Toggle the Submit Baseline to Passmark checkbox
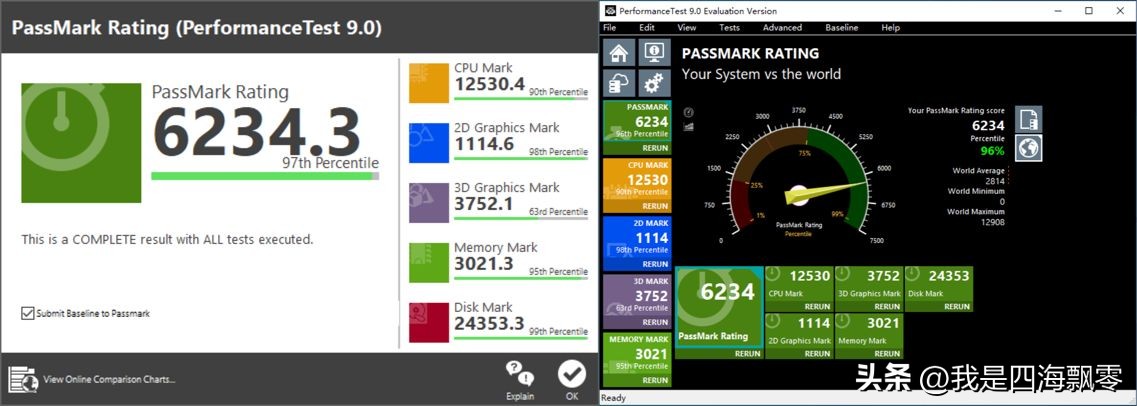Image resolution: width=1137 pixels, height=406 pixels. pyautogui.click(x=28, y=313)
